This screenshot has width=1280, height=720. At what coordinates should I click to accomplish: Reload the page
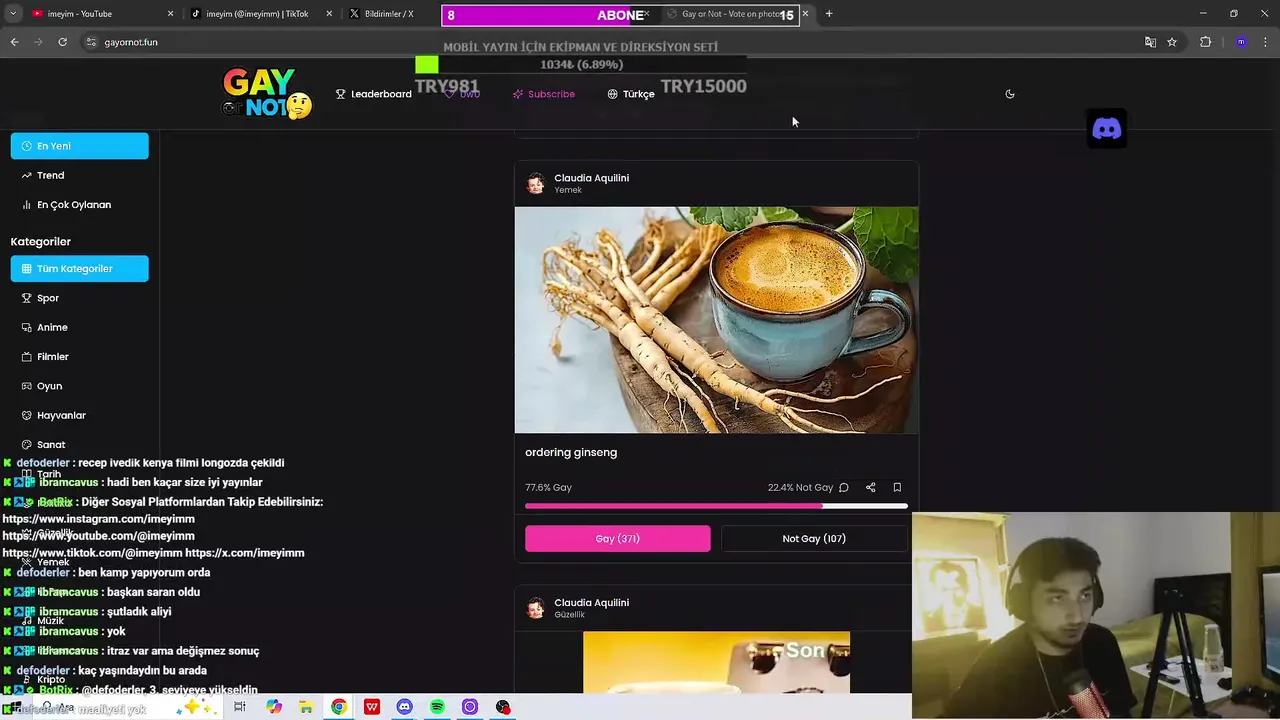[62, 42]
